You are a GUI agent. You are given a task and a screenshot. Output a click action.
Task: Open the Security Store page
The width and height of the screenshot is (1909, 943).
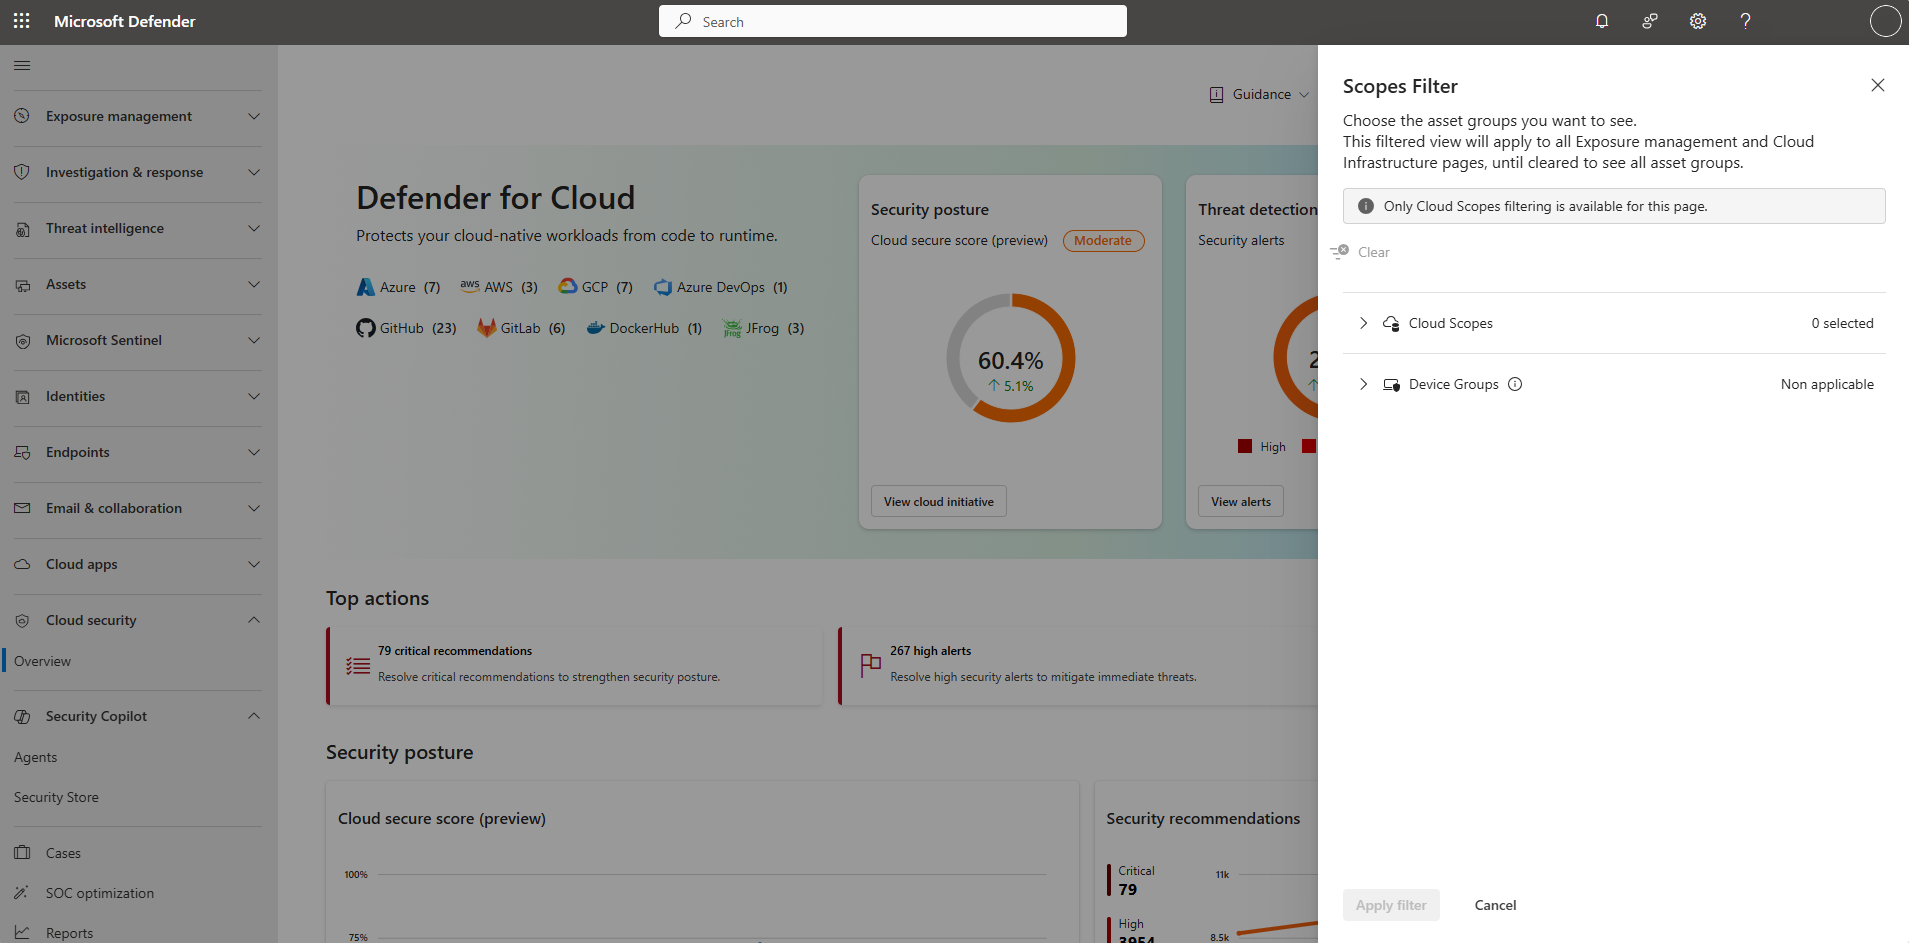coord(56,797)
